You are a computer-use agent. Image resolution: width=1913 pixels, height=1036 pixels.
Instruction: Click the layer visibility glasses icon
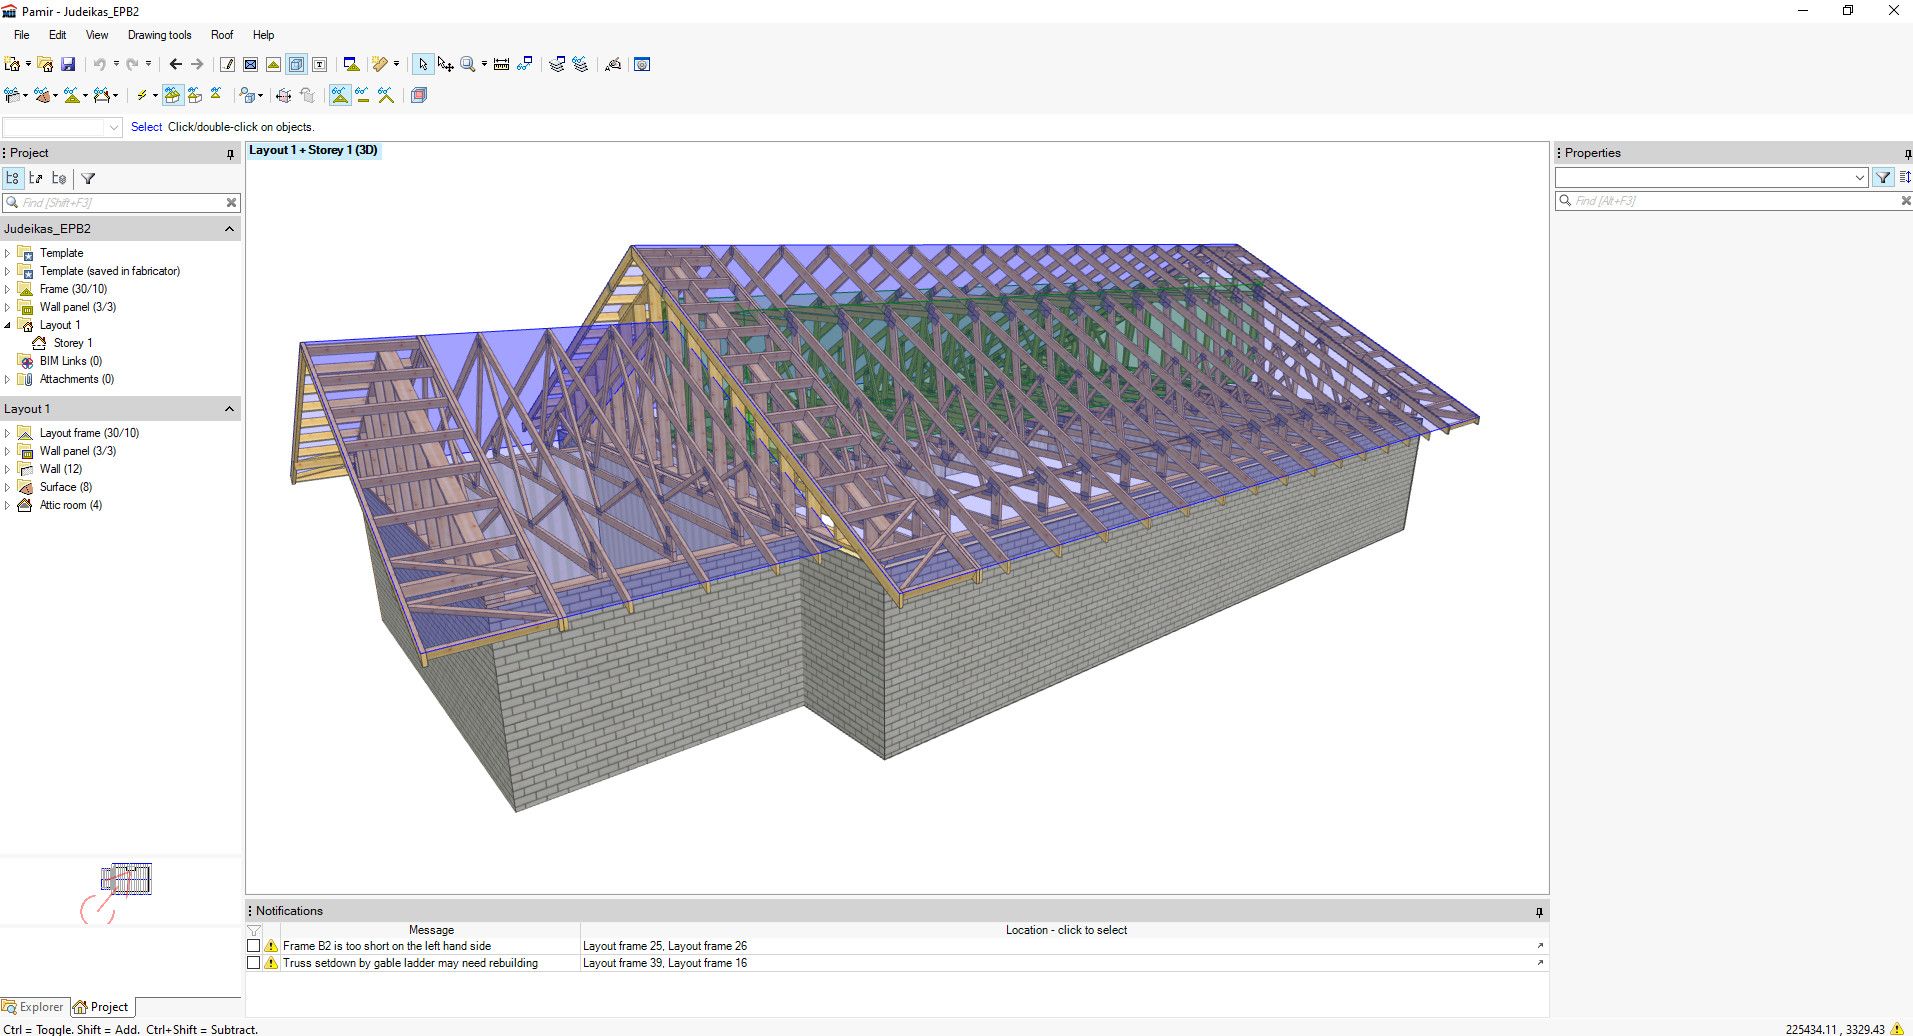[580, 64]
